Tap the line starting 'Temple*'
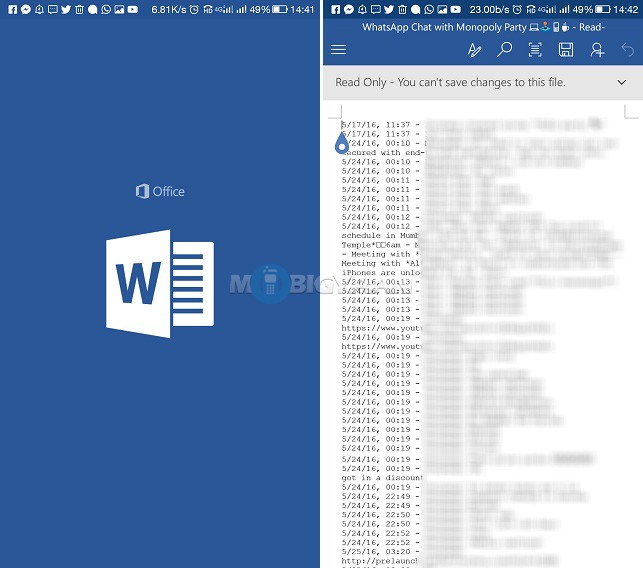 pos(380,245)
